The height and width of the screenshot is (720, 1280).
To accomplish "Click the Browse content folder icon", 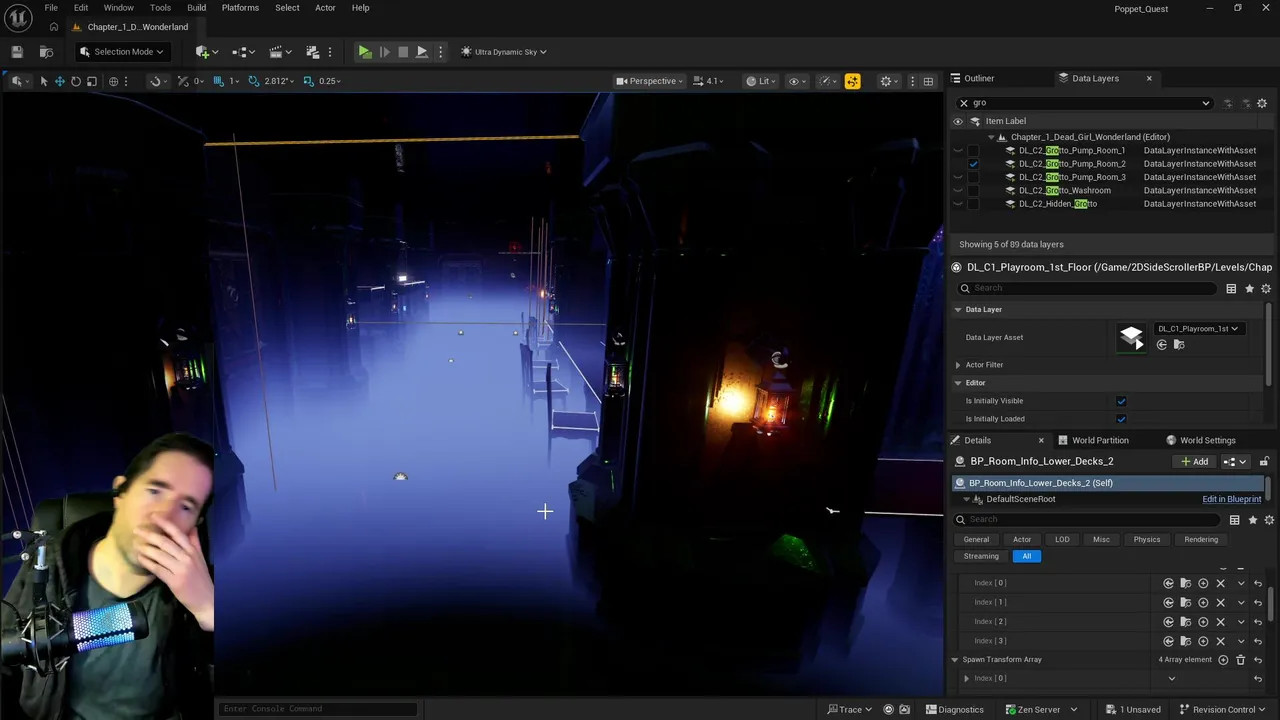I will tap(46, 52).
